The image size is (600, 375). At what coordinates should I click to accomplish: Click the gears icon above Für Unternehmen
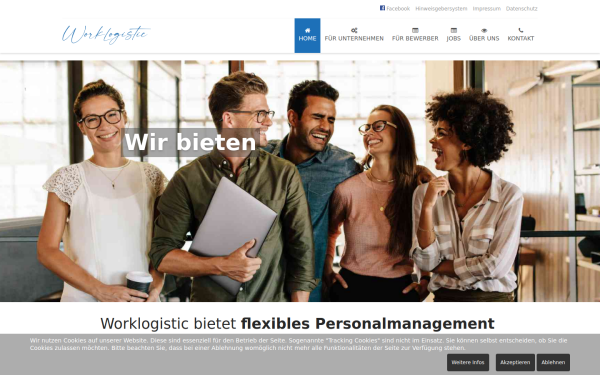coord(354,30)
